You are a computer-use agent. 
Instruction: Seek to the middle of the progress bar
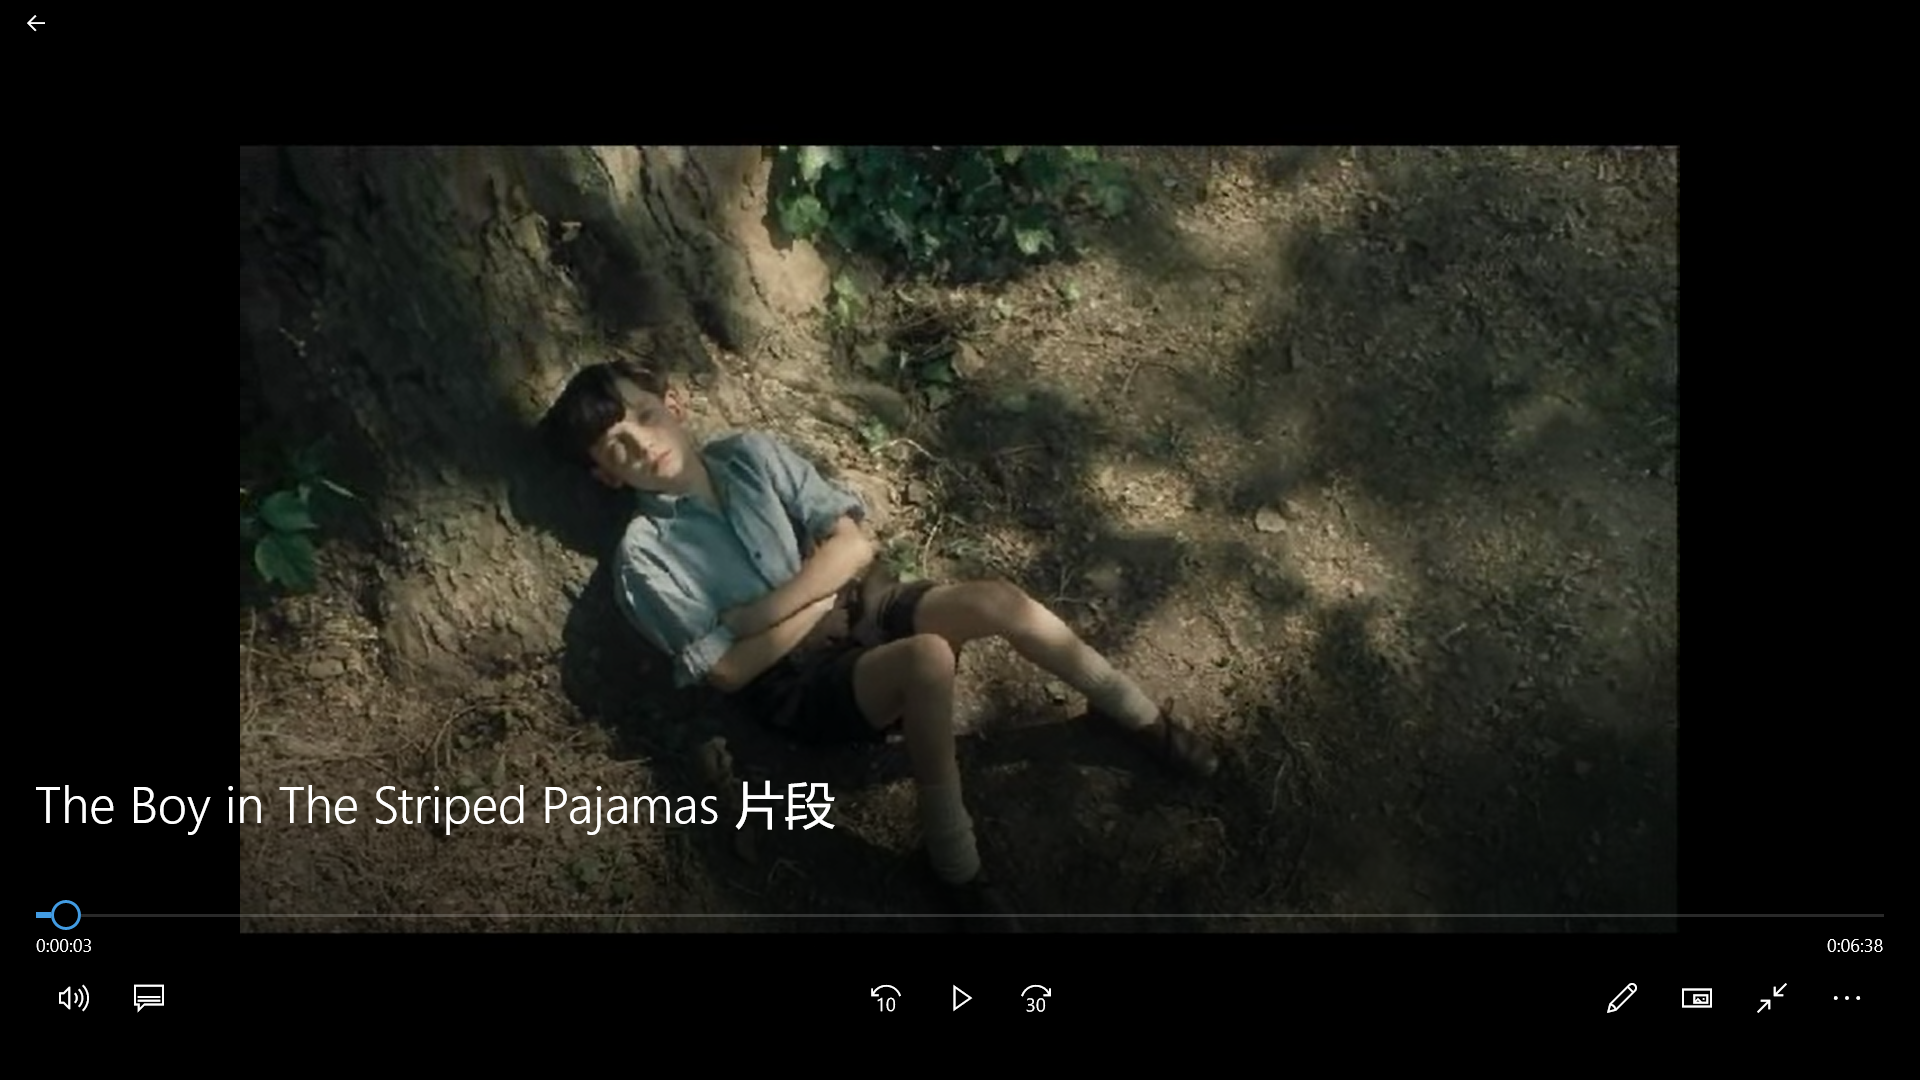click(x=960, y=915)
